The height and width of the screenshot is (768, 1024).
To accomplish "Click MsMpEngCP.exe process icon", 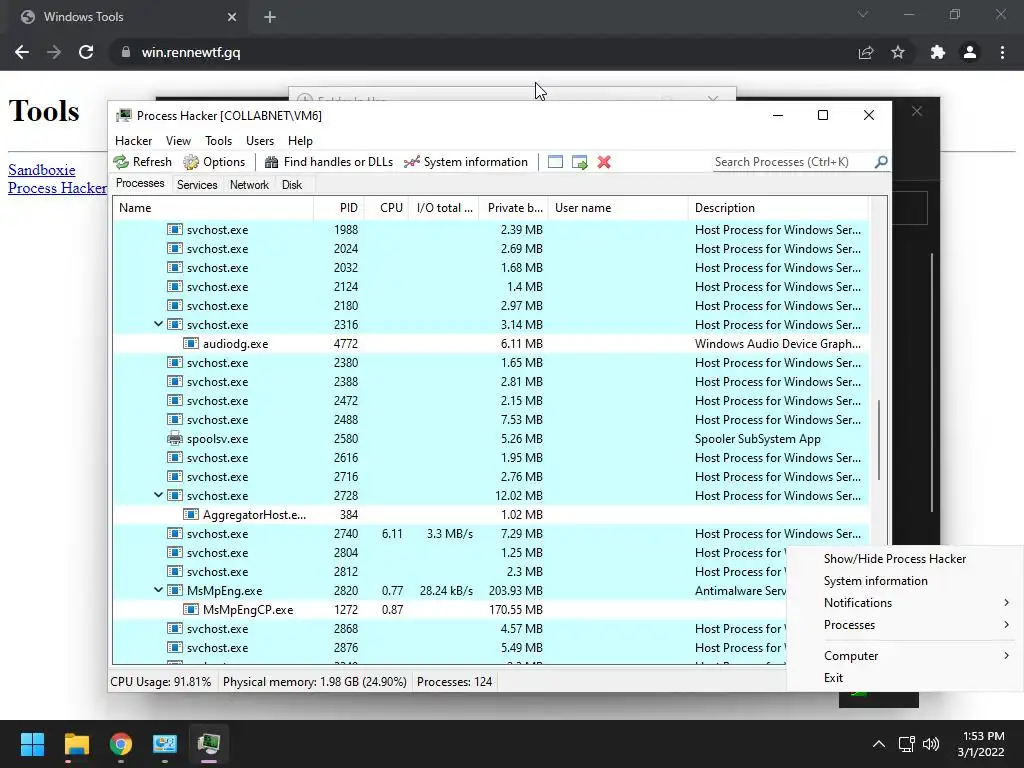I will point(191,609).
